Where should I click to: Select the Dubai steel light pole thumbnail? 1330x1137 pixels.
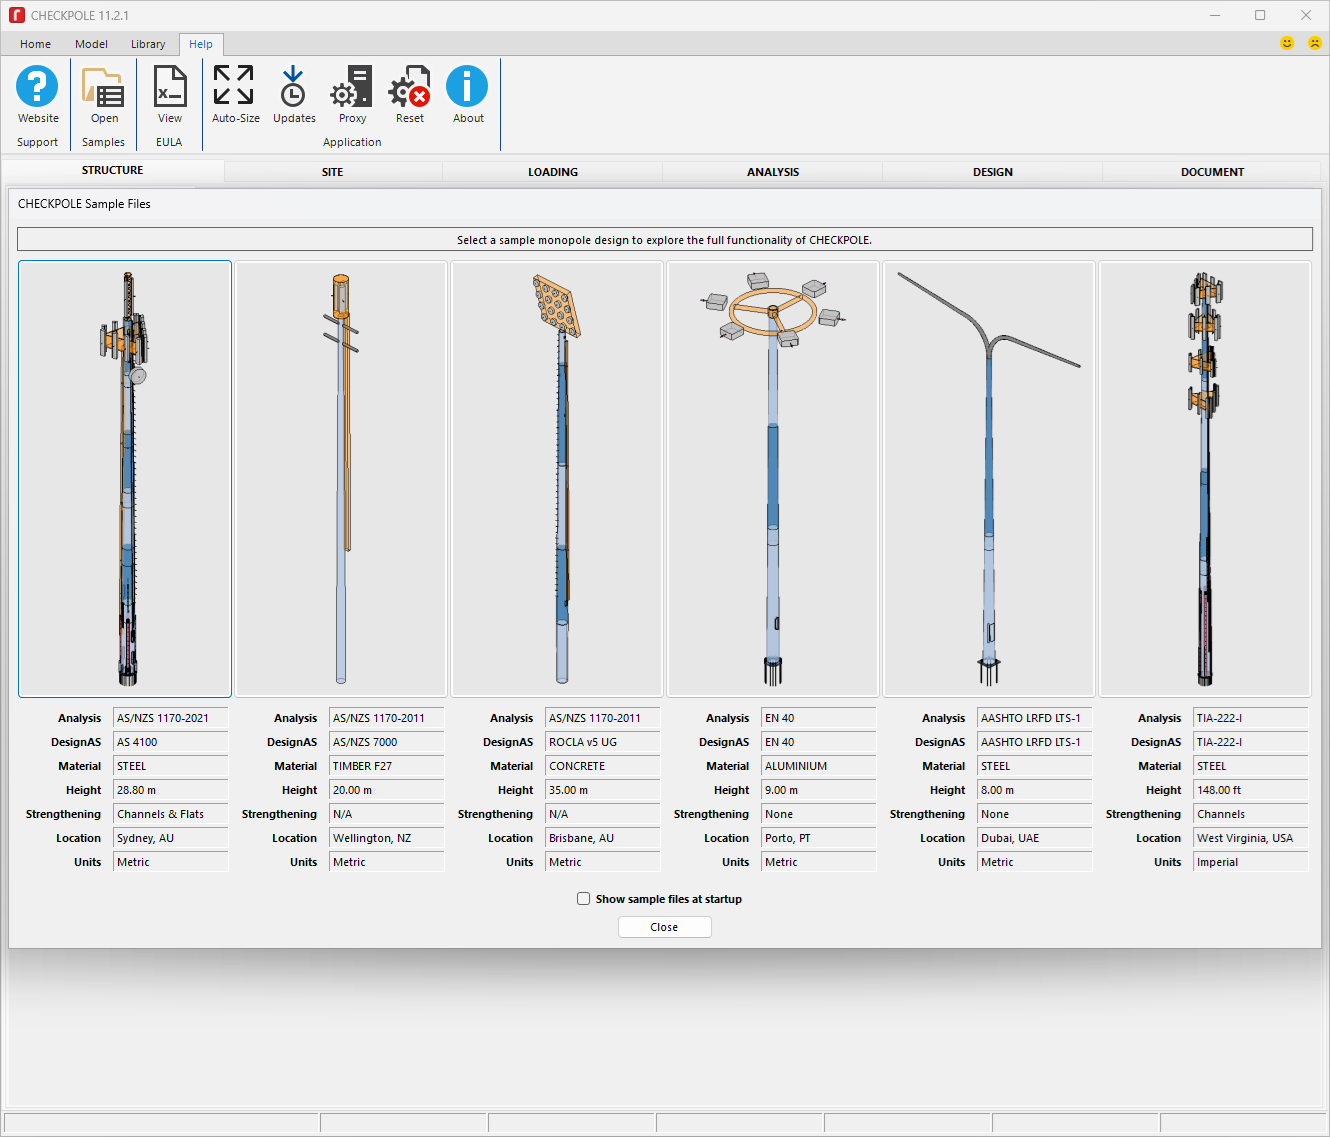(x=989, y=479)
